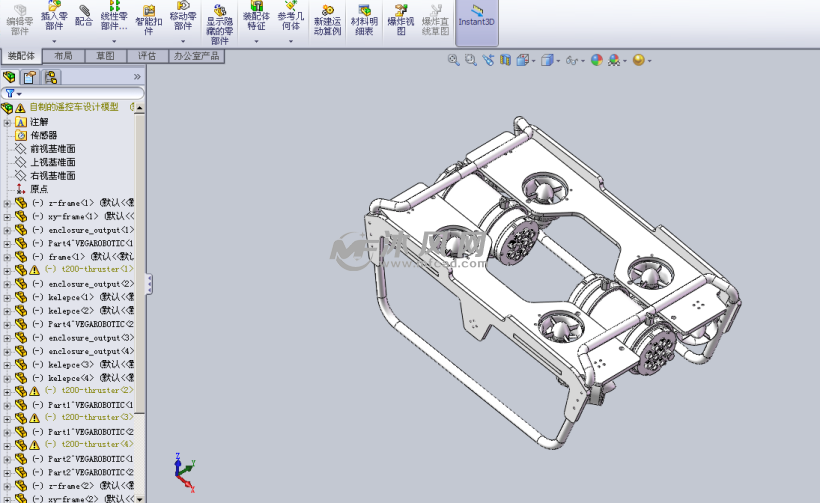Switch to the 草图 (Sketch) tab

coord(105,56)
